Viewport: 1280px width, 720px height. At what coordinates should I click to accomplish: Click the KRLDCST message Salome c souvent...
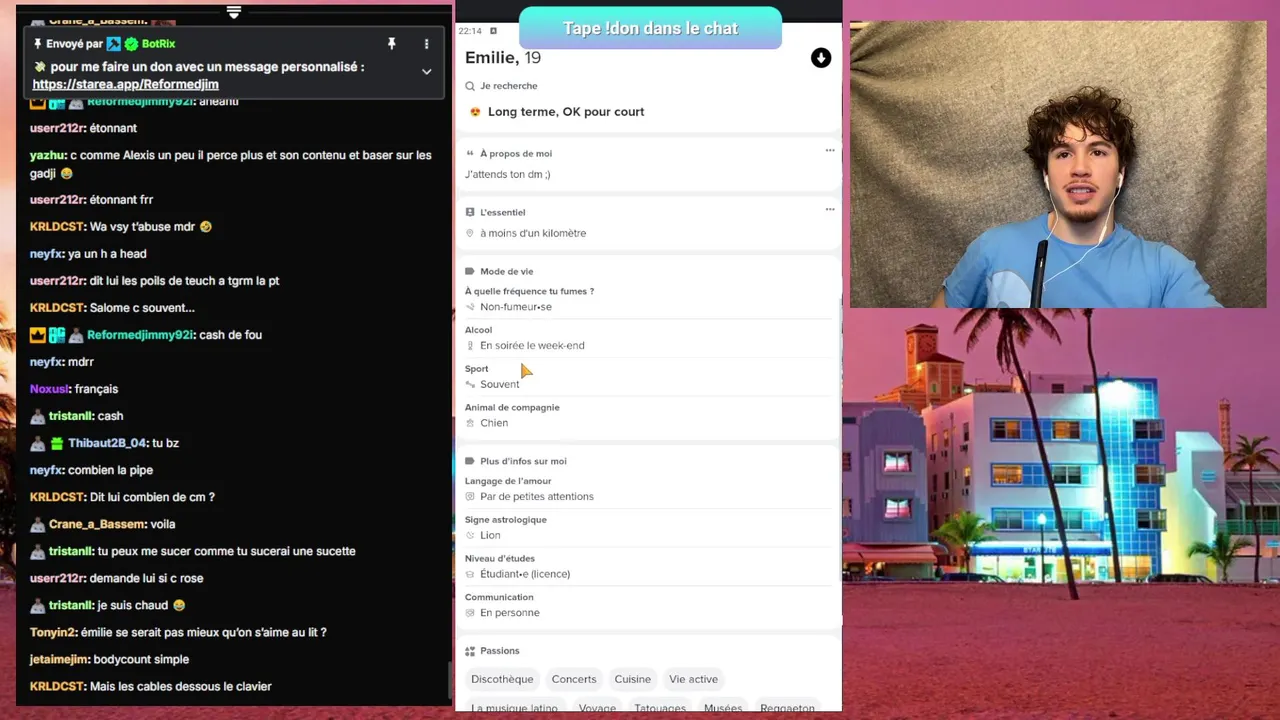[112, 308]
